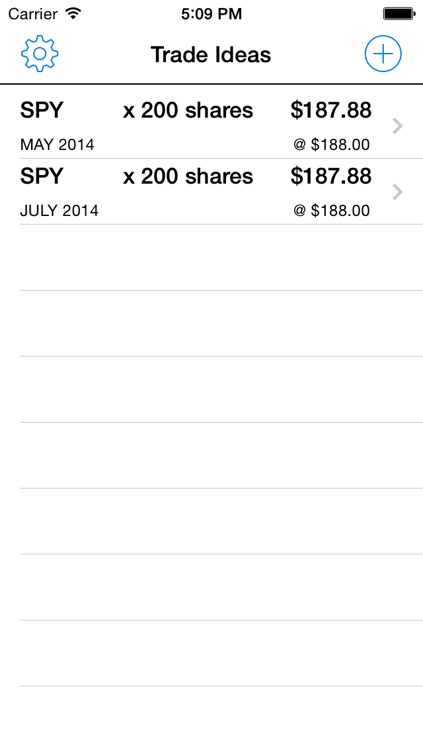
Task: Click '@ $188.00' under the JULY 2014 trade
Action: click(x=332, y=210)
